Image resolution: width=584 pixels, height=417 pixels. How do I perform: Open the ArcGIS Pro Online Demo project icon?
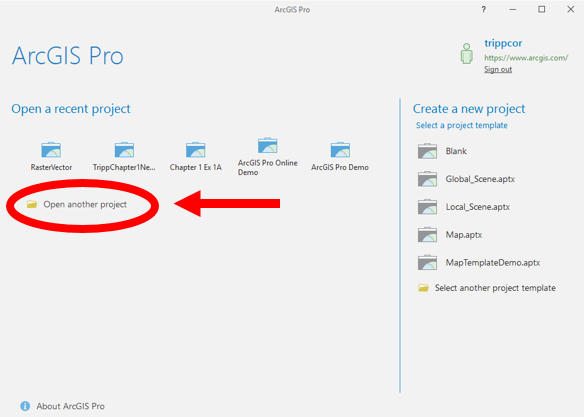tap(267, 146)
